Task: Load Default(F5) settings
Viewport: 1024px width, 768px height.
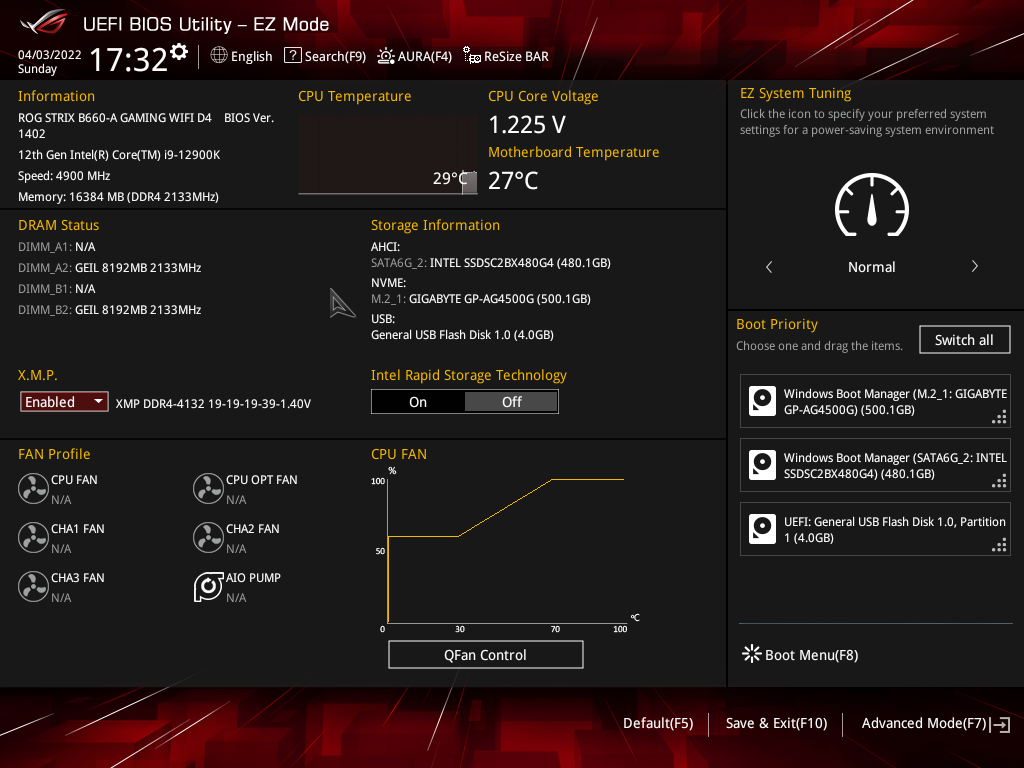Action: click(x=658, y=723)
